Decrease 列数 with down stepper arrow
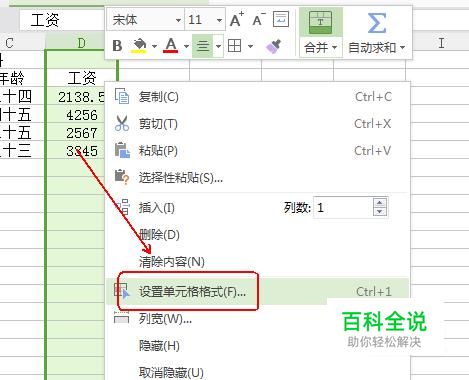Screen dimensions: 469x380 click(x=380, y=212)
